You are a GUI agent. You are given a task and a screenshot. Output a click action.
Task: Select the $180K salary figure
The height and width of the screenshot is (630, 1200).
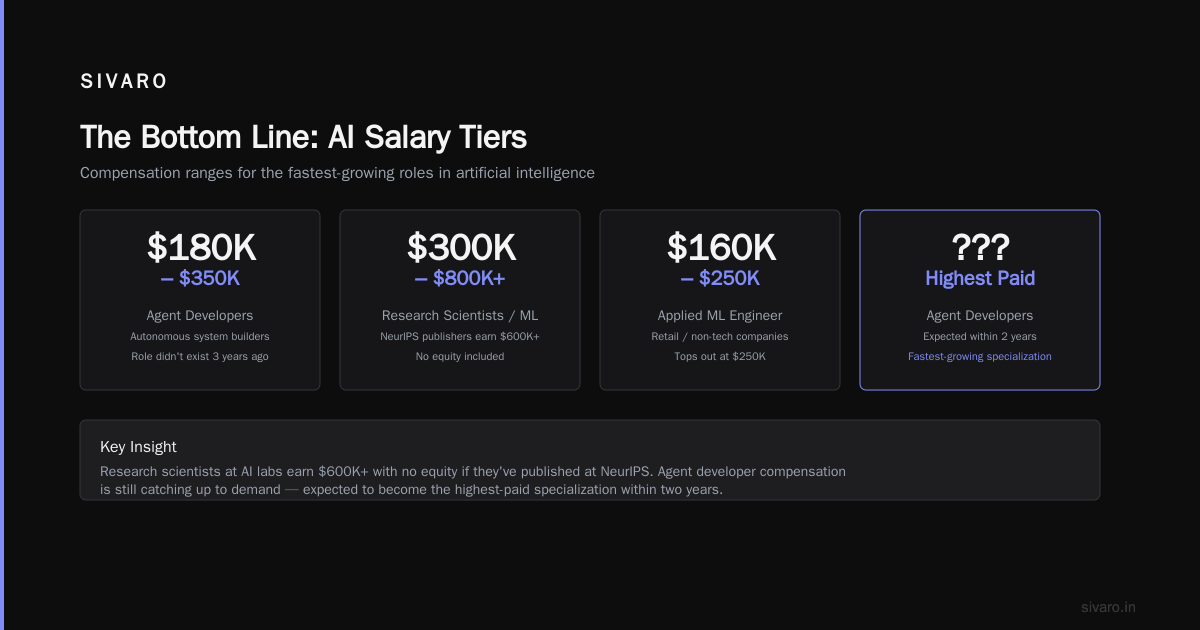(200, 247)
